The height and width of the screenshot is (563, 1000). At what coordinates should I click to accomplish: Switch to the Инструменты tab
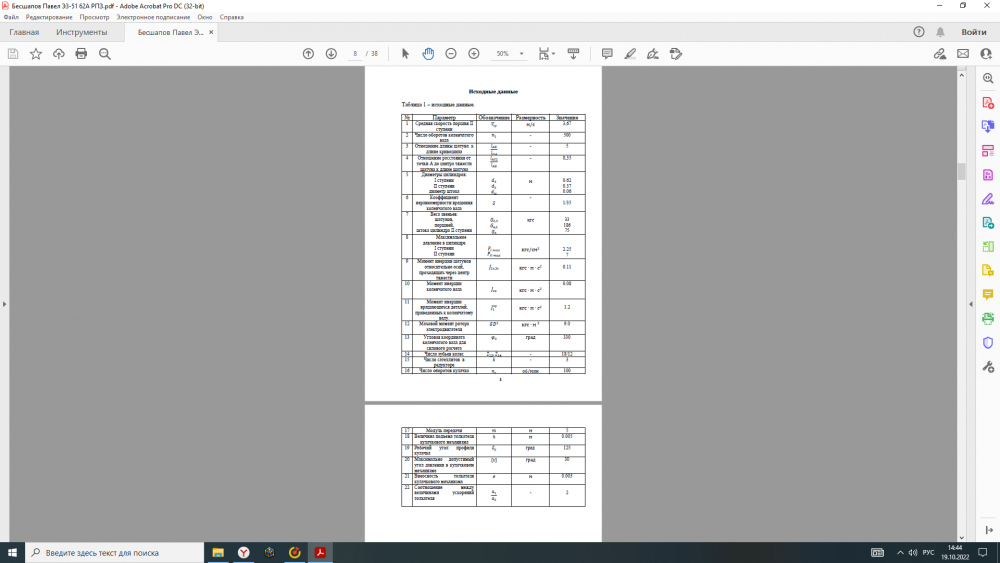coord(82,32)
